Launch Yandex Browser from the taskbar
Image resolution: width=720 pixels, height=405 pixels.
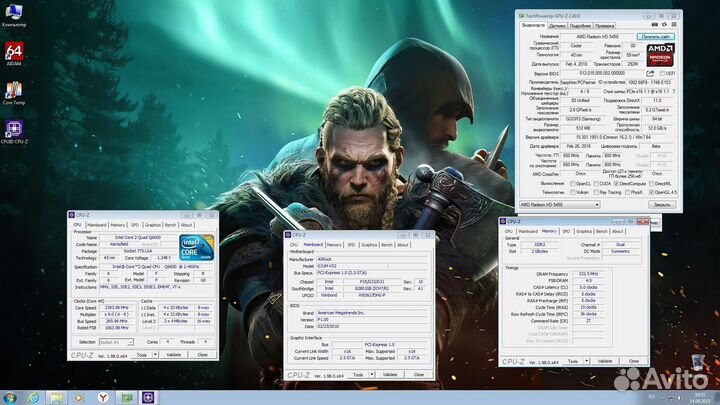103,398
